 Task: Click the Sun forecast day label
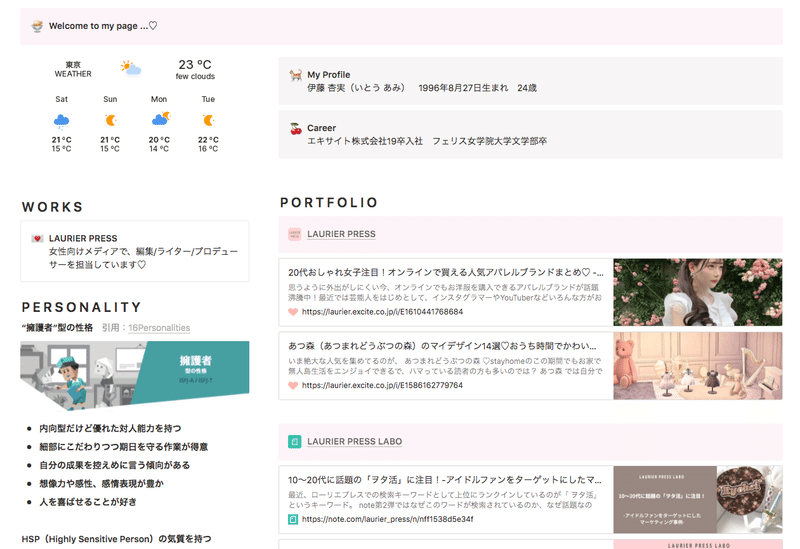tap(110, 99)
